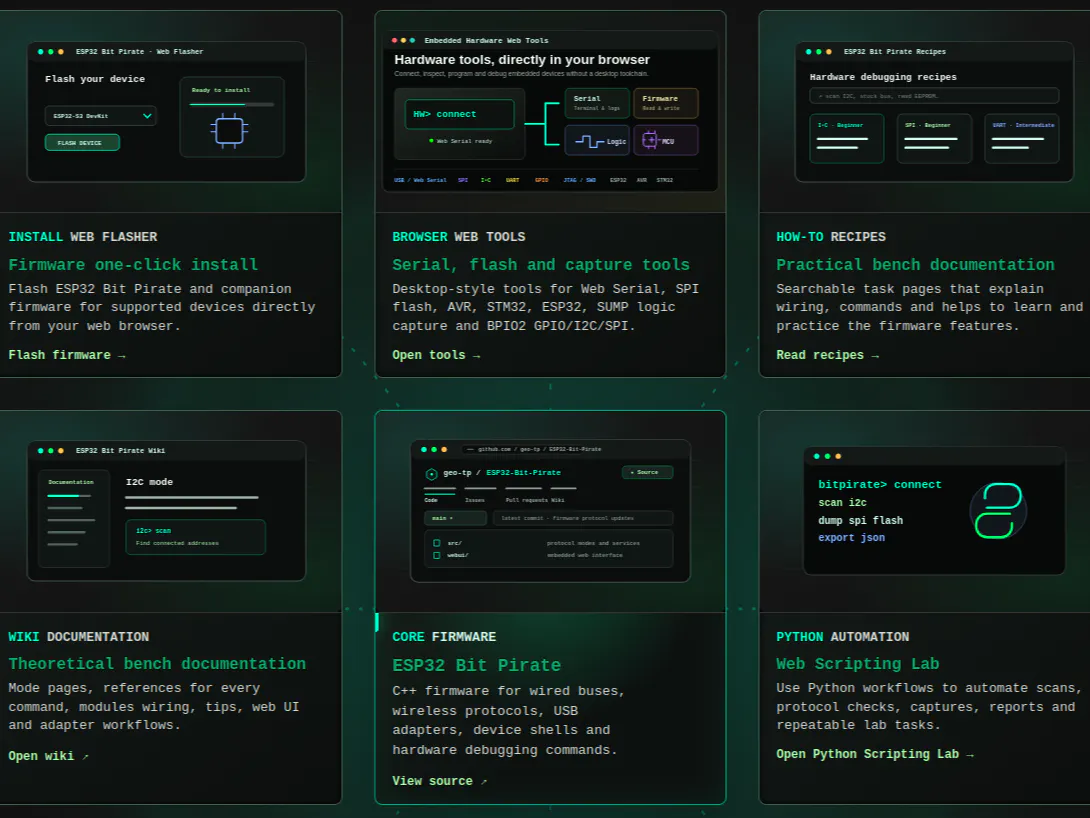
Task: Click the green Web Serial ready status dot
Action: click(x=432, y=141)
